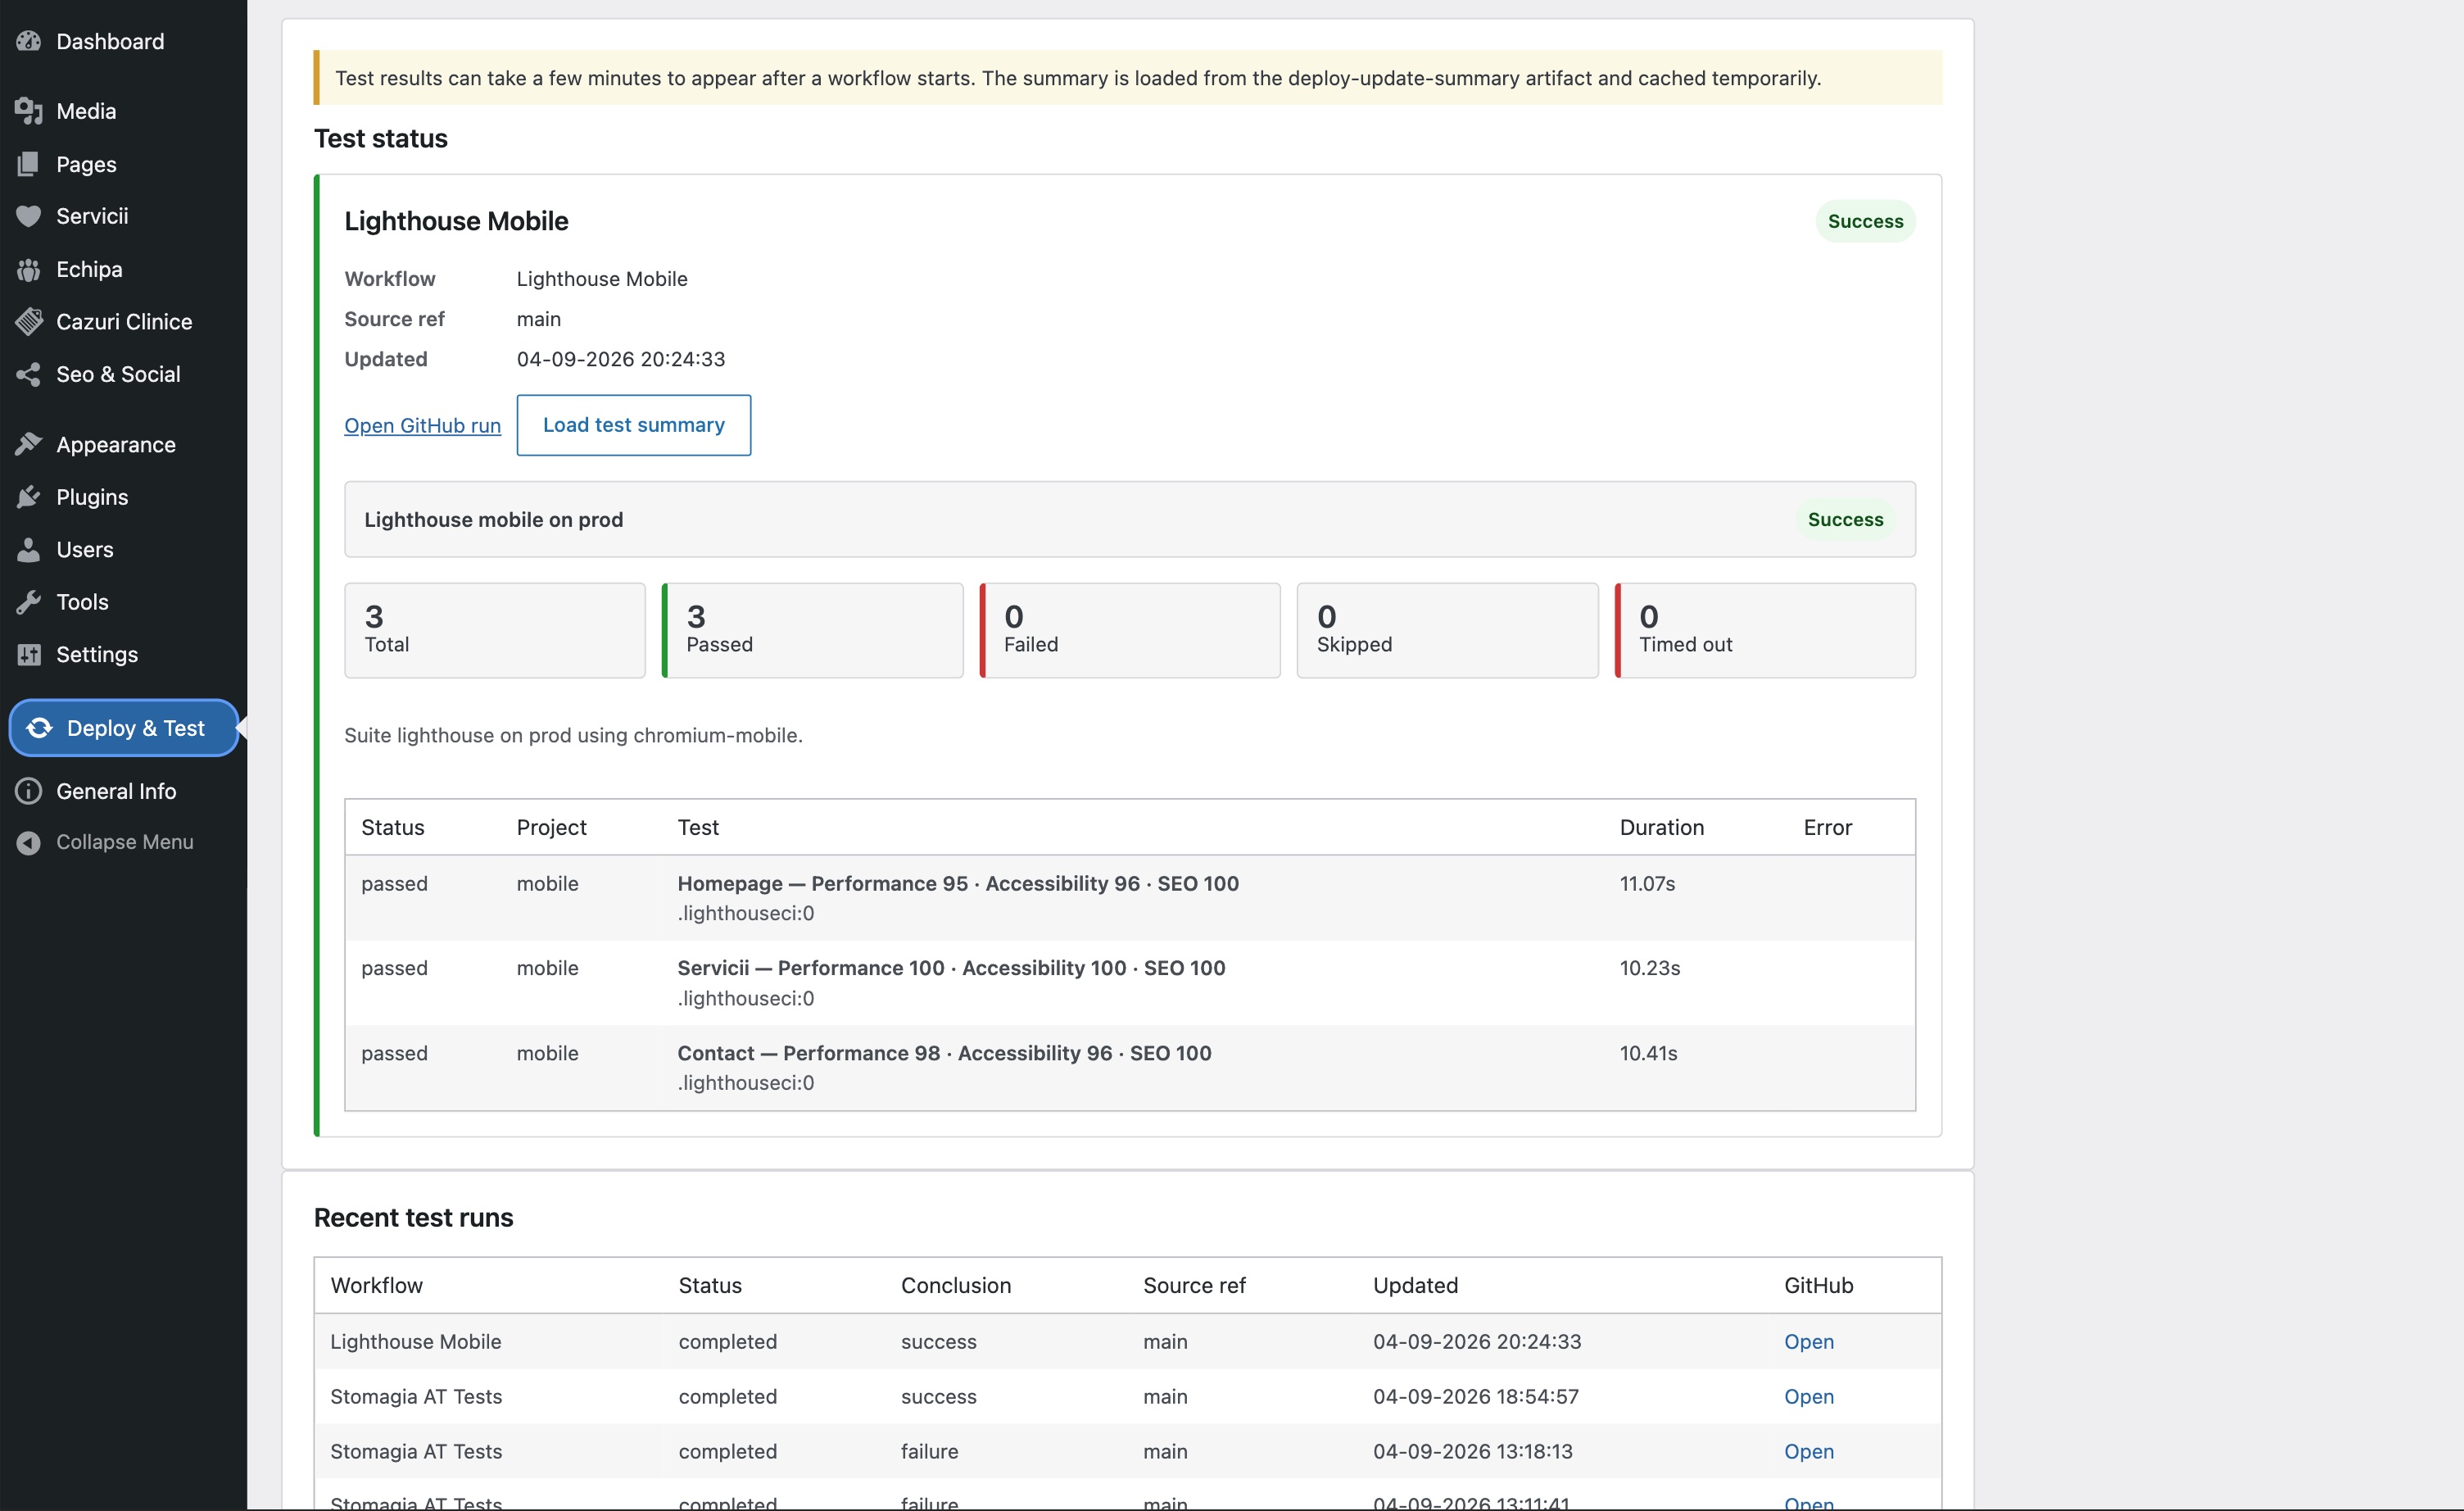
Task: Click the Contact Performance 98 test row
Action: pos(1130,1068)
